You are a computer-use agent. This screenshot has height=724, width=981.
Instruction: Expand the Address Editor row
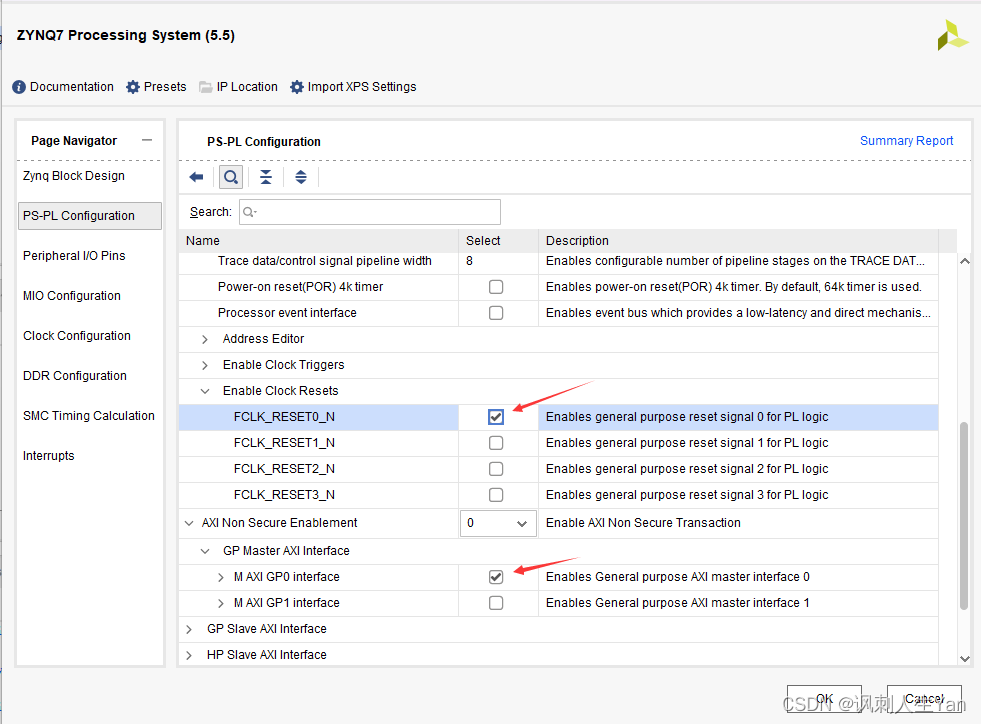pyautogui.click(x=205, y=339)
